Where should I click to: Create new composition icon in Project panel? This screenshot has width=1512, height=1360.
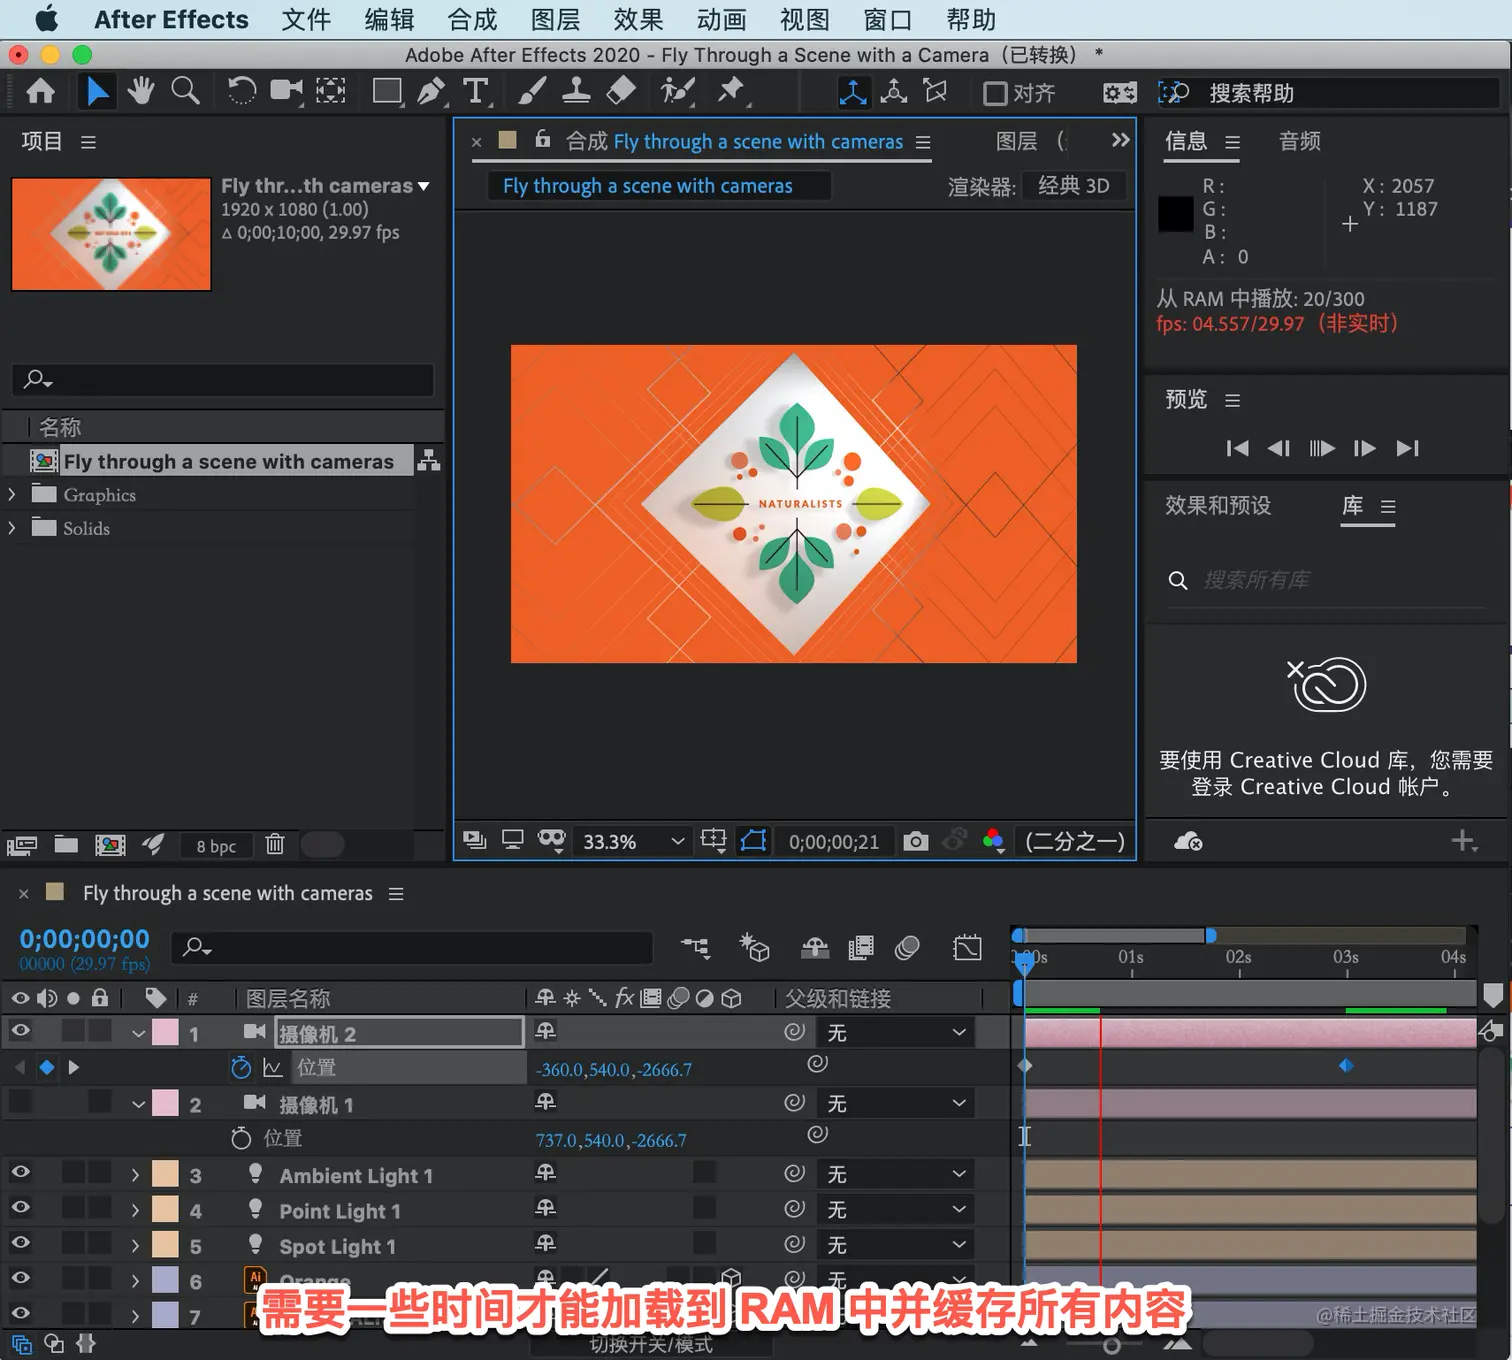click(x=110, y=845)
